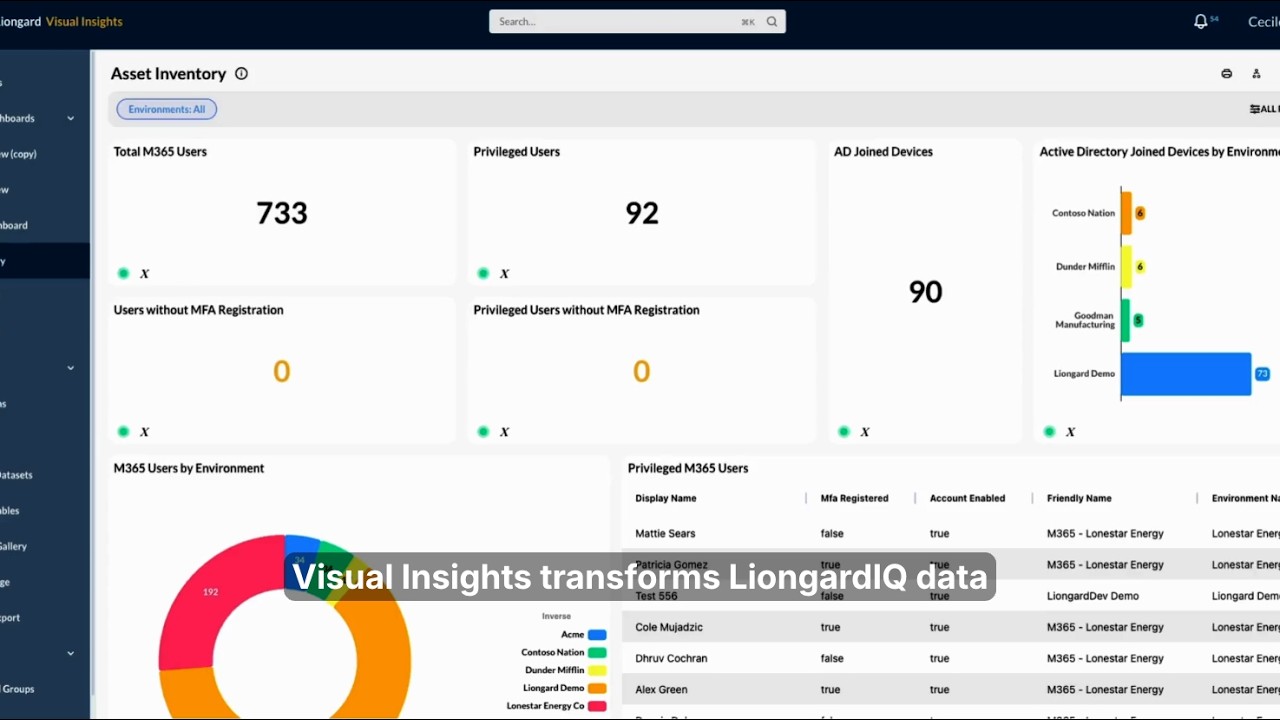Screen dimensions: 1280x720
Task: Open the hierarchy share icon next to print
Action: (1256, 74)
